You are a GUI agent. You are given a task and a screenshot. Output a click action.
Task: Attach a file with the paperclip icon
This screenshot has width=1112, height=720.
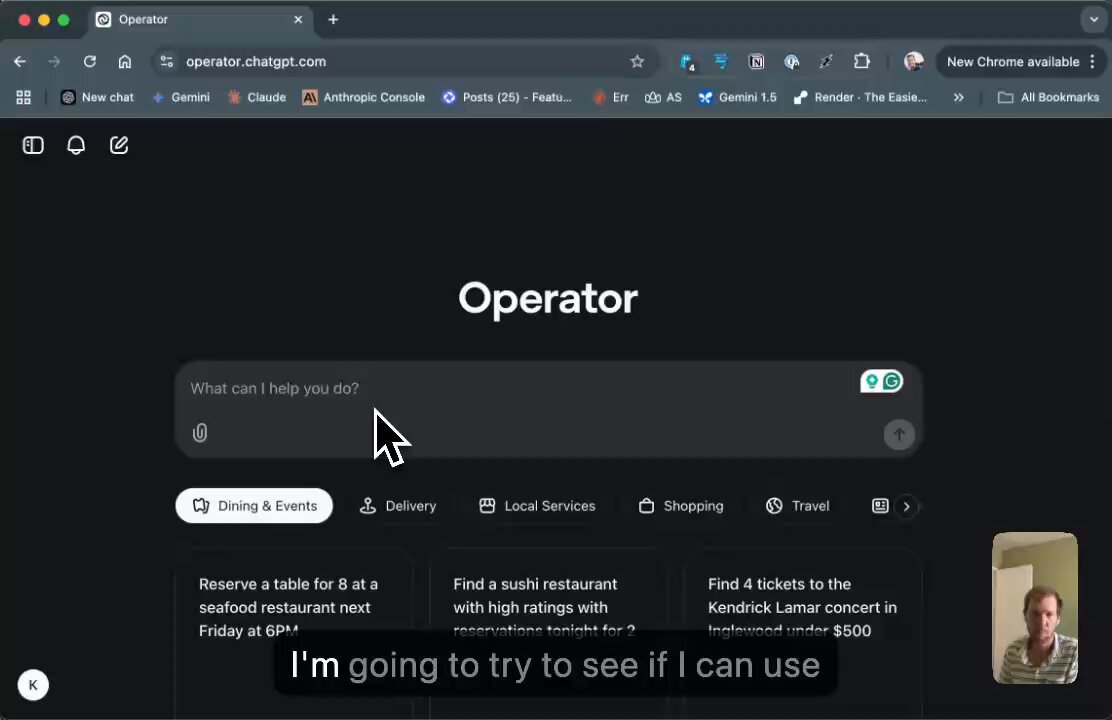pos(200,433)
